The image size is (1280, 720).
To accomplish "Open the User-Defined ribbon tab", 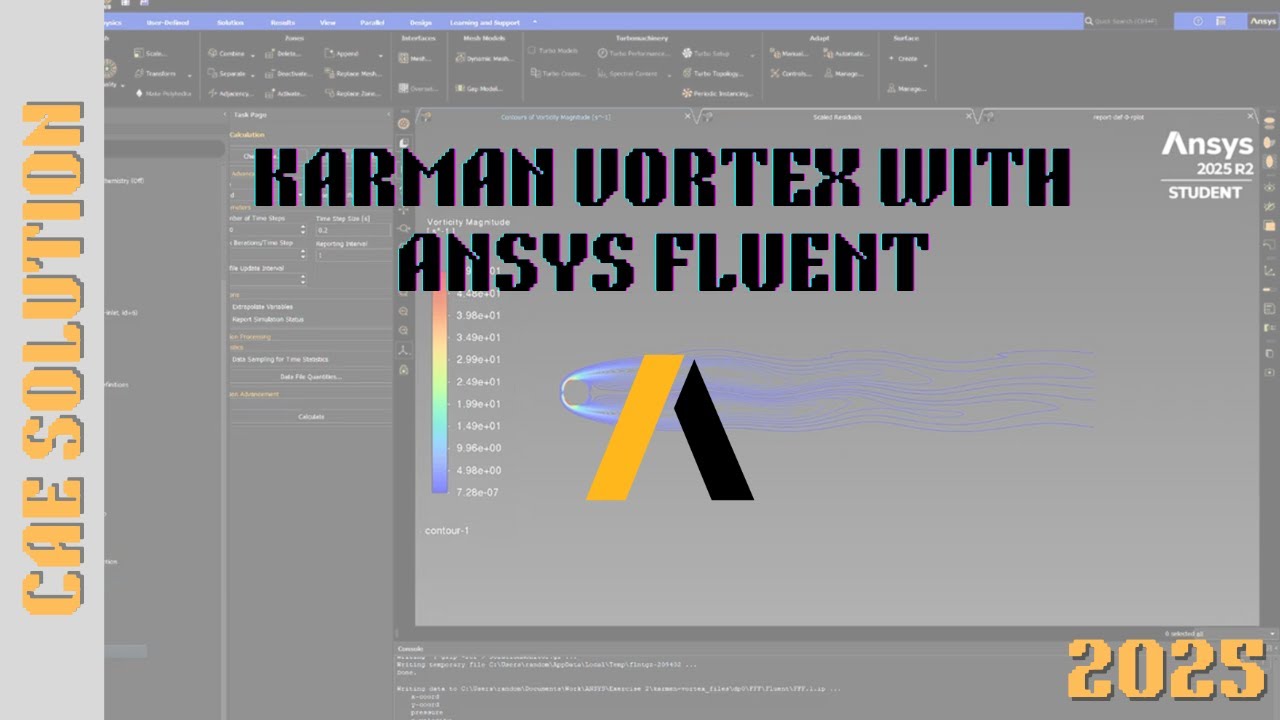I will 167,22.
